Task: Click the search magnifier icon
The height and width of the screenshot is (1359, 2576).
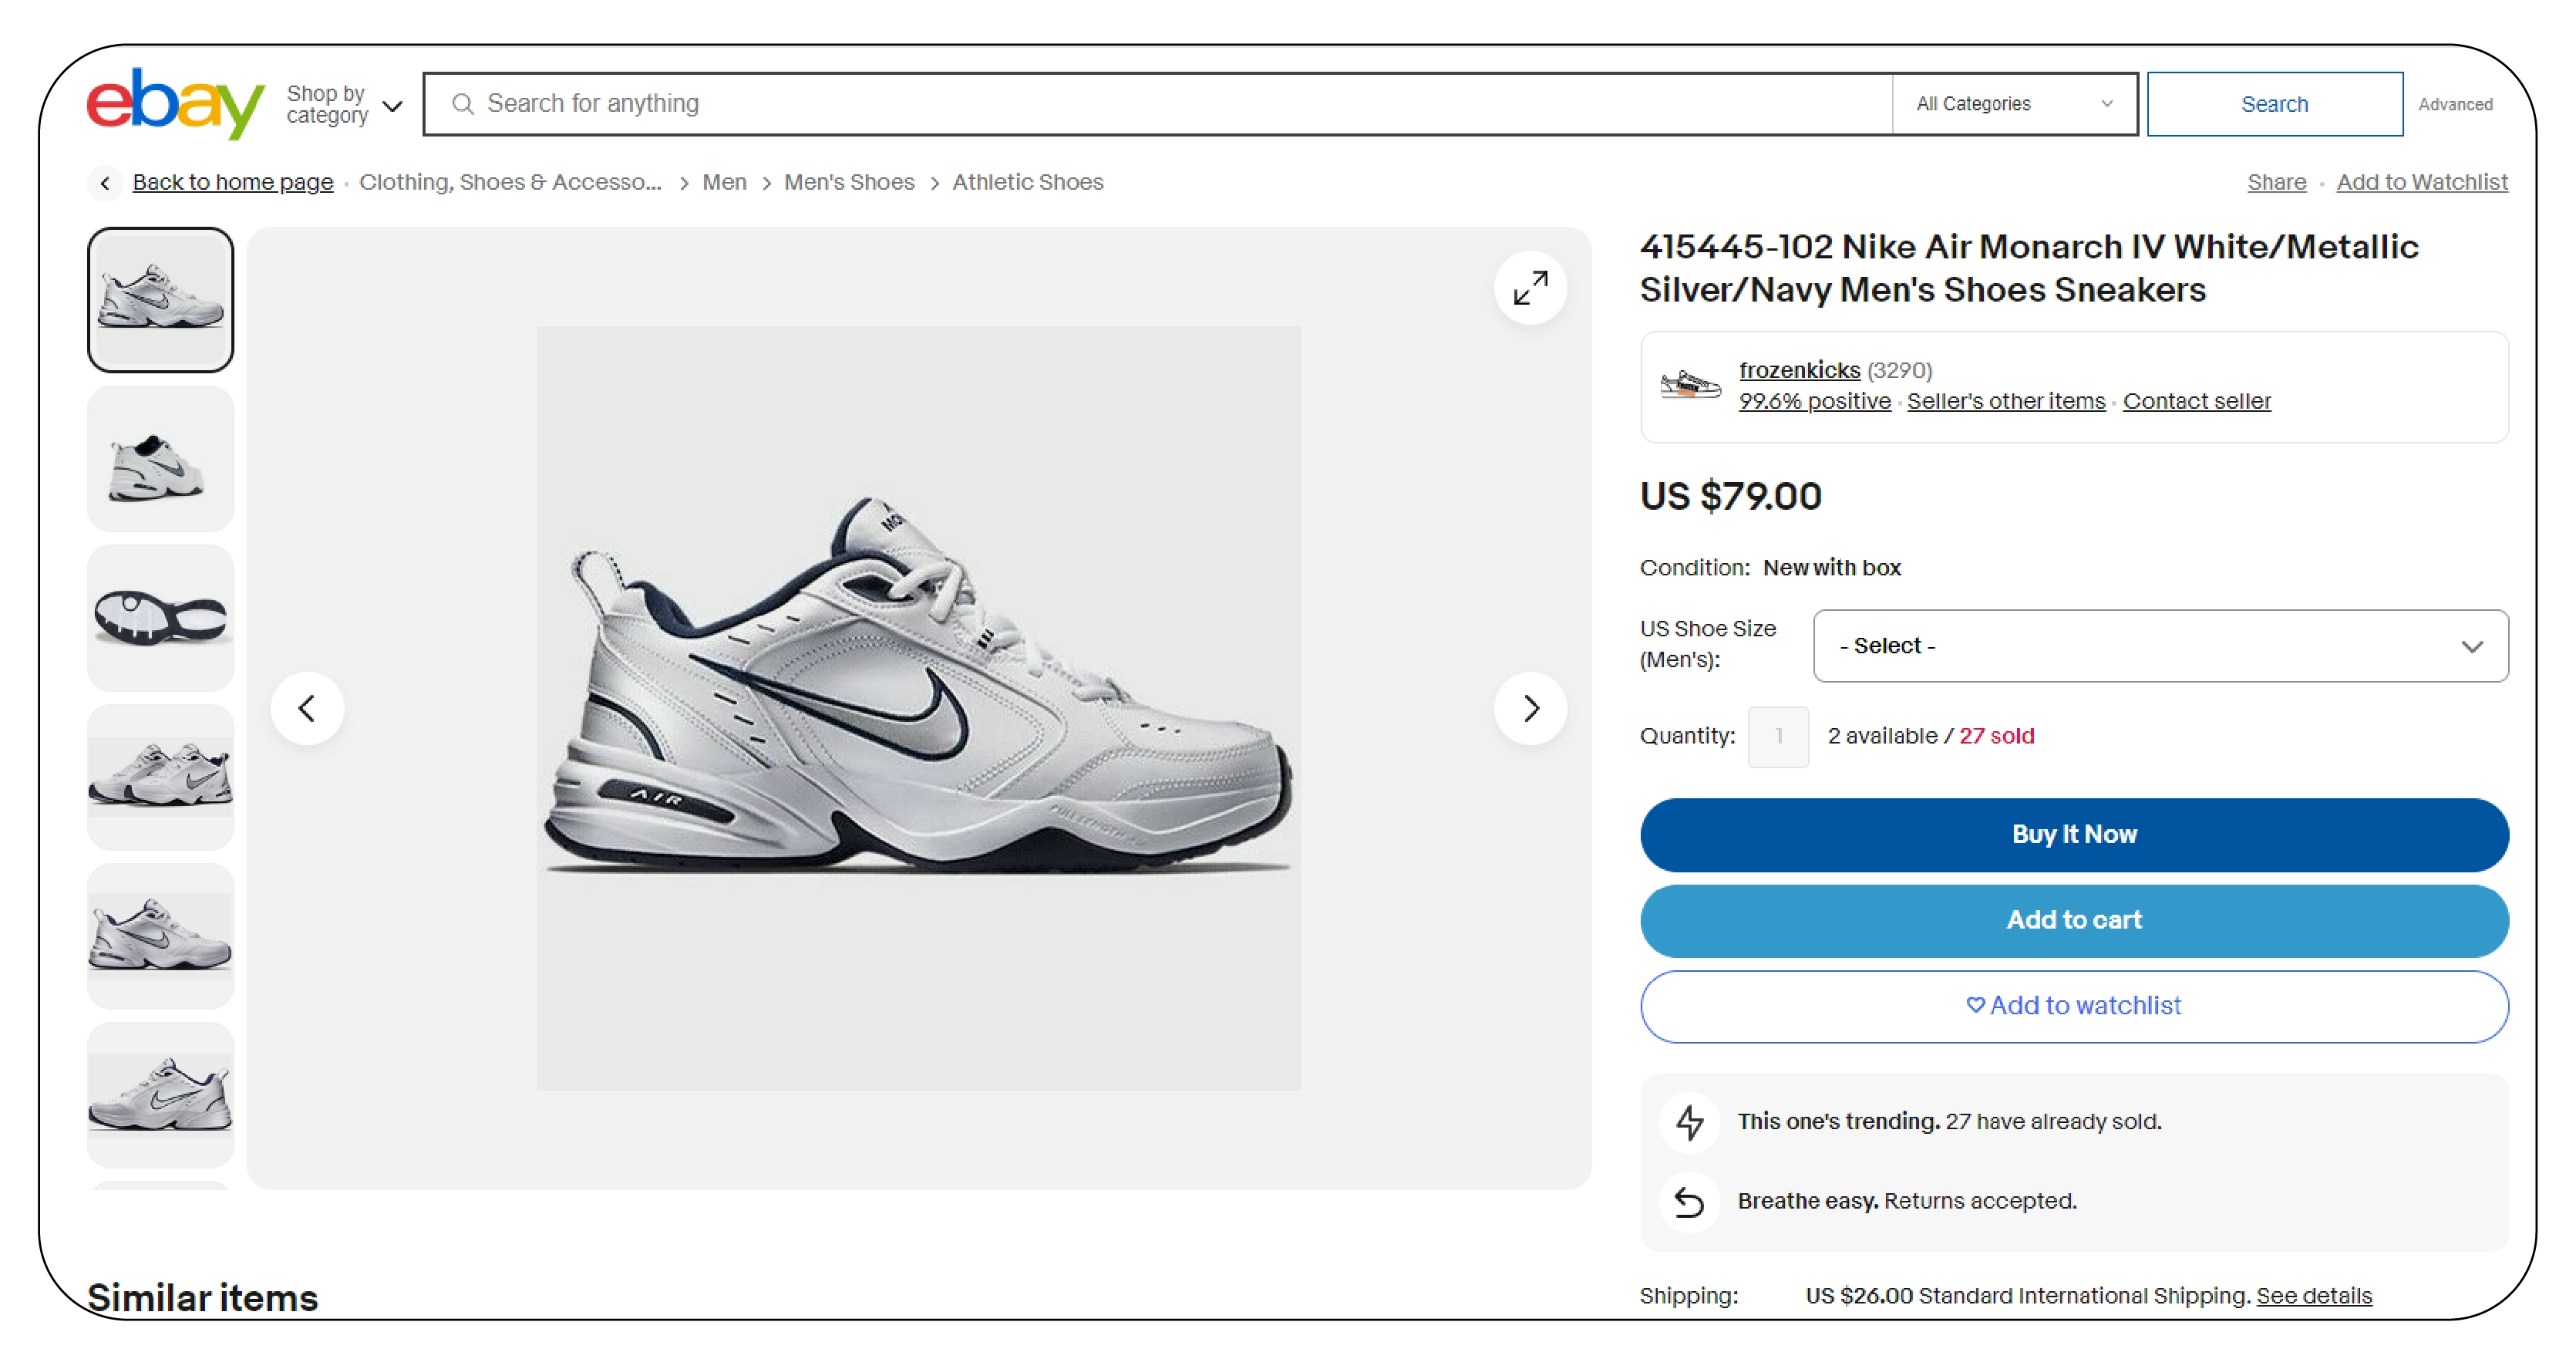Action: [462, 103]
